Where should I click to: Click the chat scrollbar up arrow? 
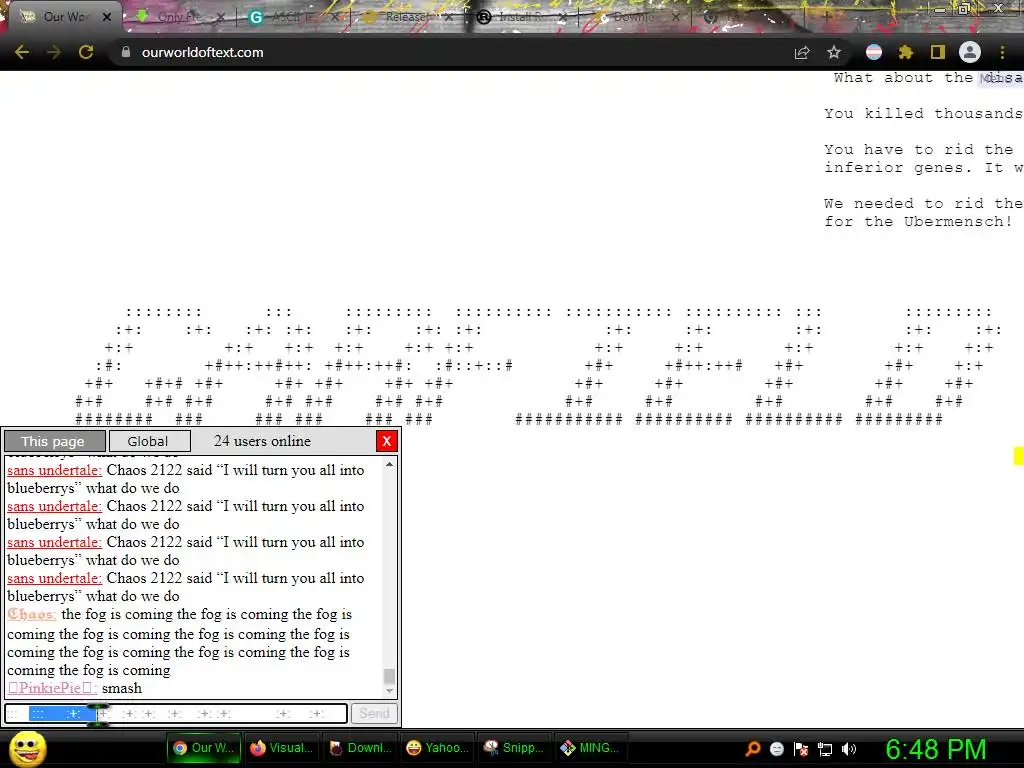[x=389, y=464]
